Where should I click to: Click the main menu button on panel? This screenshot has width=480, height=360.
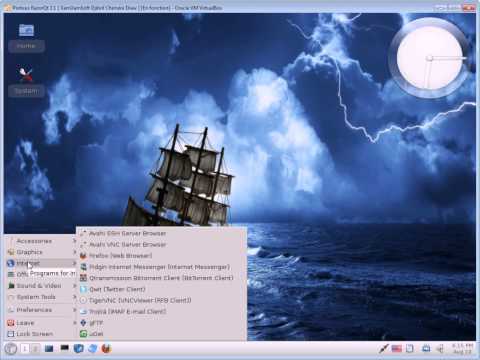pyautogui.click(x=11, y=349)
